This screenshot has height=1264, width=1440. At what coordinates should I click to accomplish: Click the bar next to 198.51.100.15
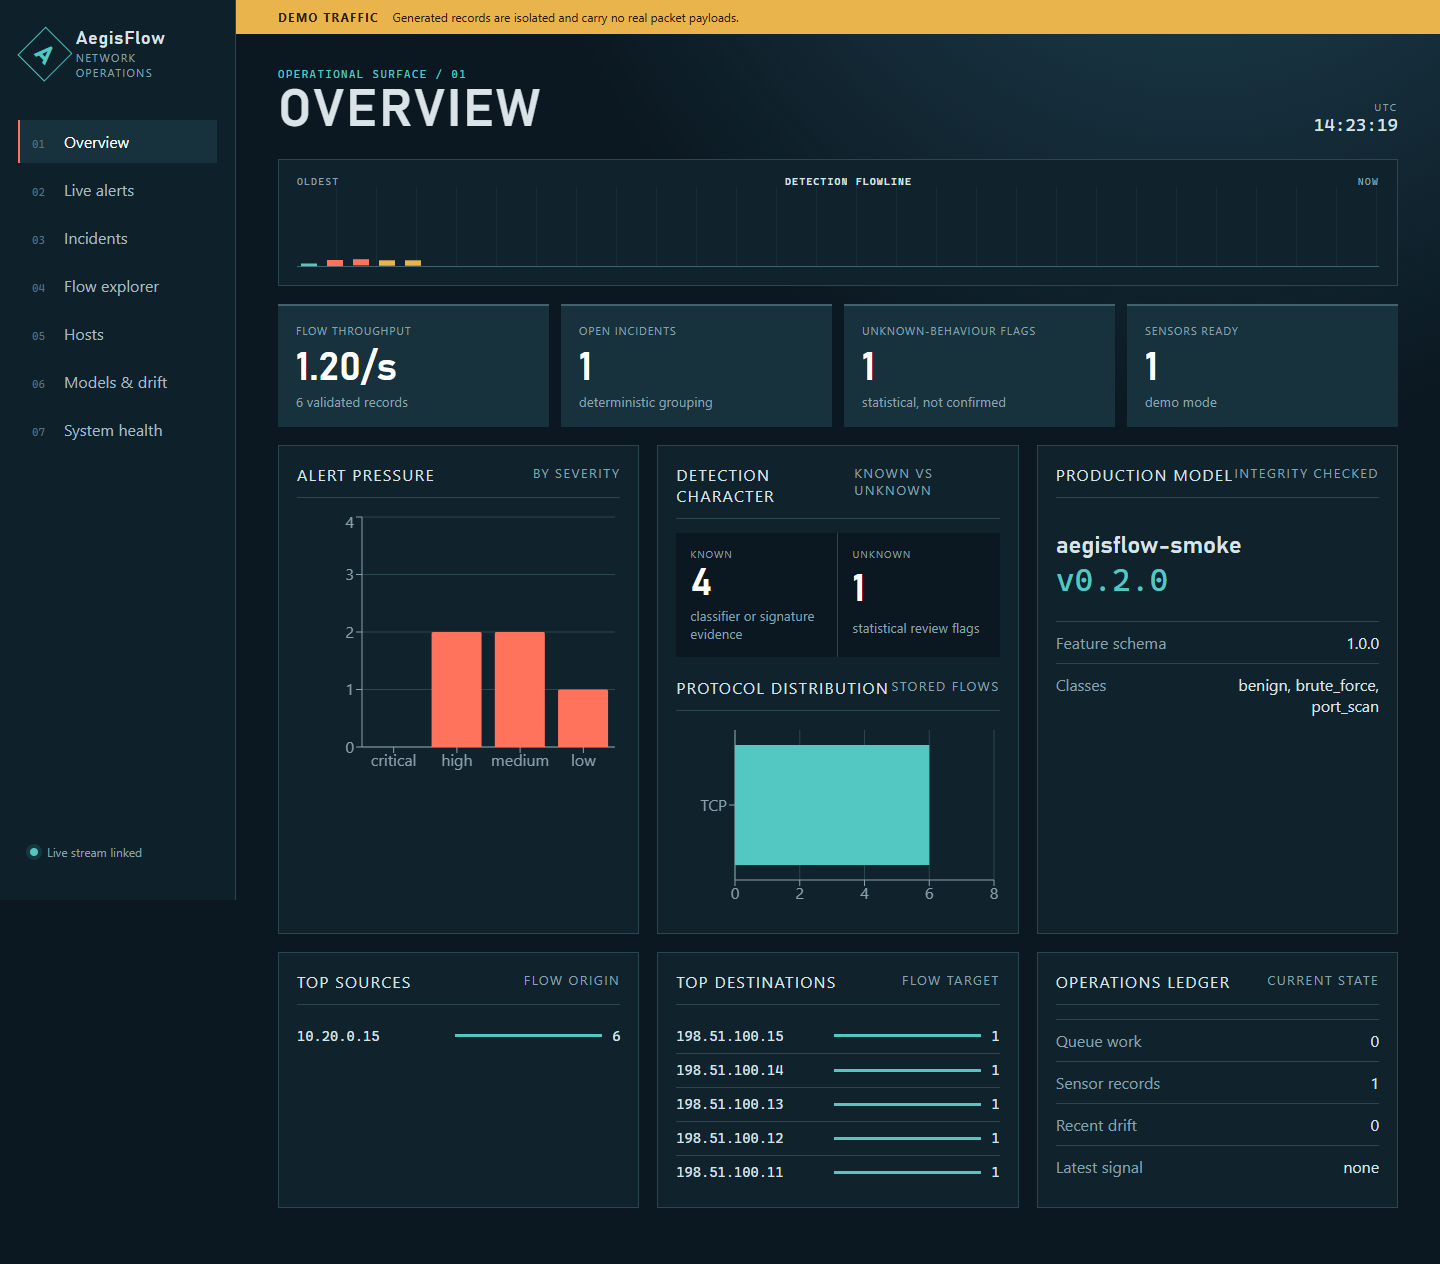click(907, 1036)
